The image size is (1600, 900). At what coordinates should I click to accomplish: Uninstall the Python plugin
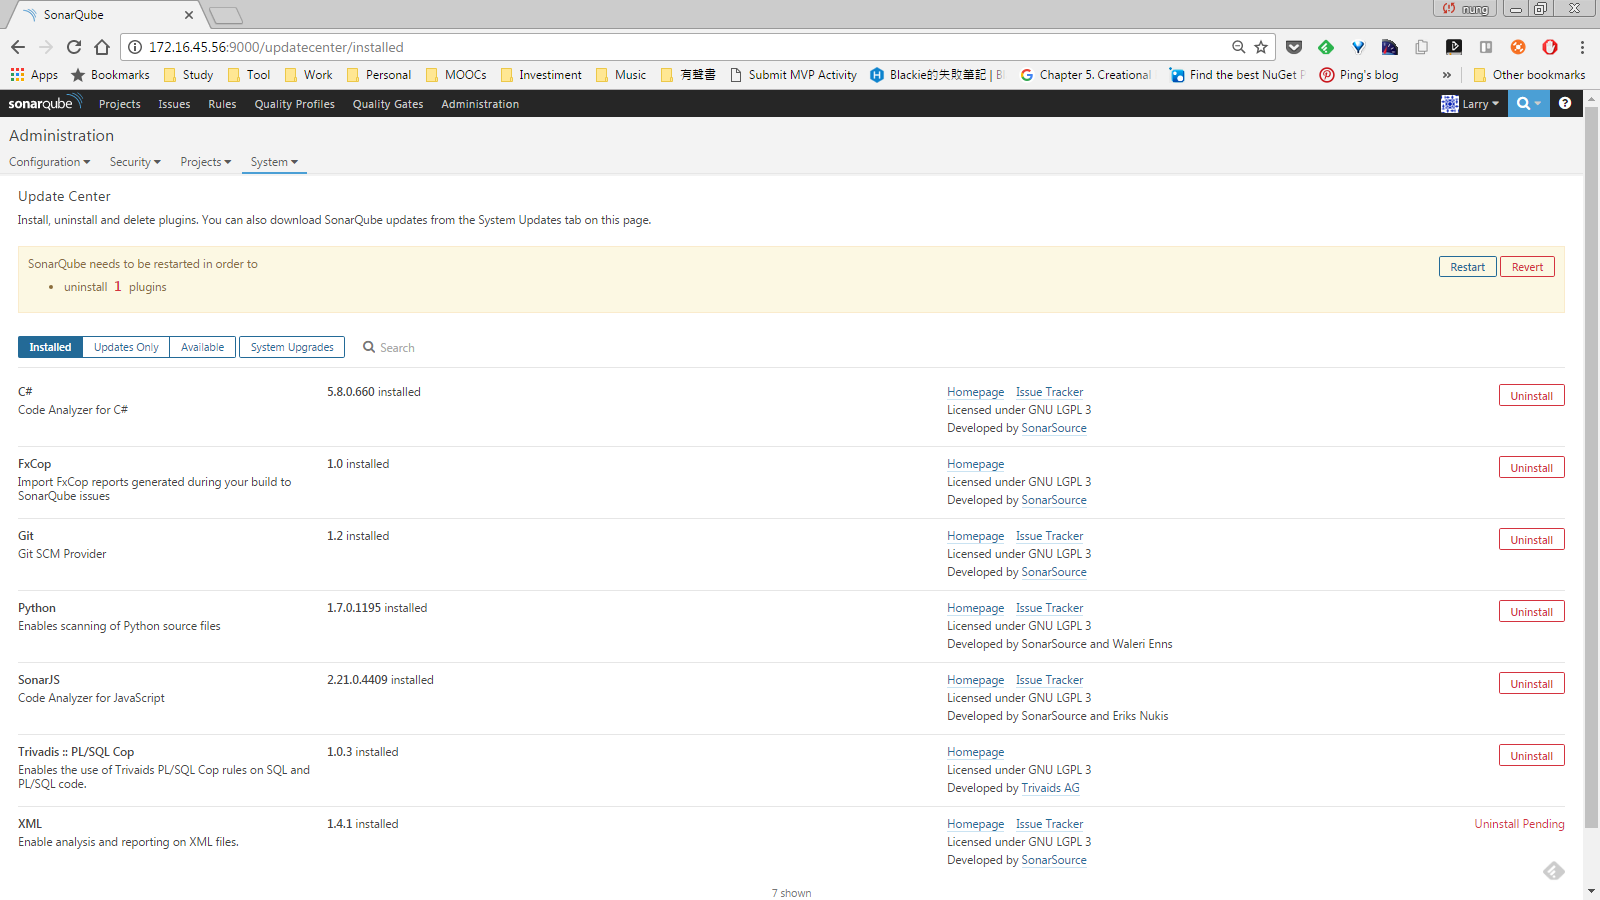1532,612
